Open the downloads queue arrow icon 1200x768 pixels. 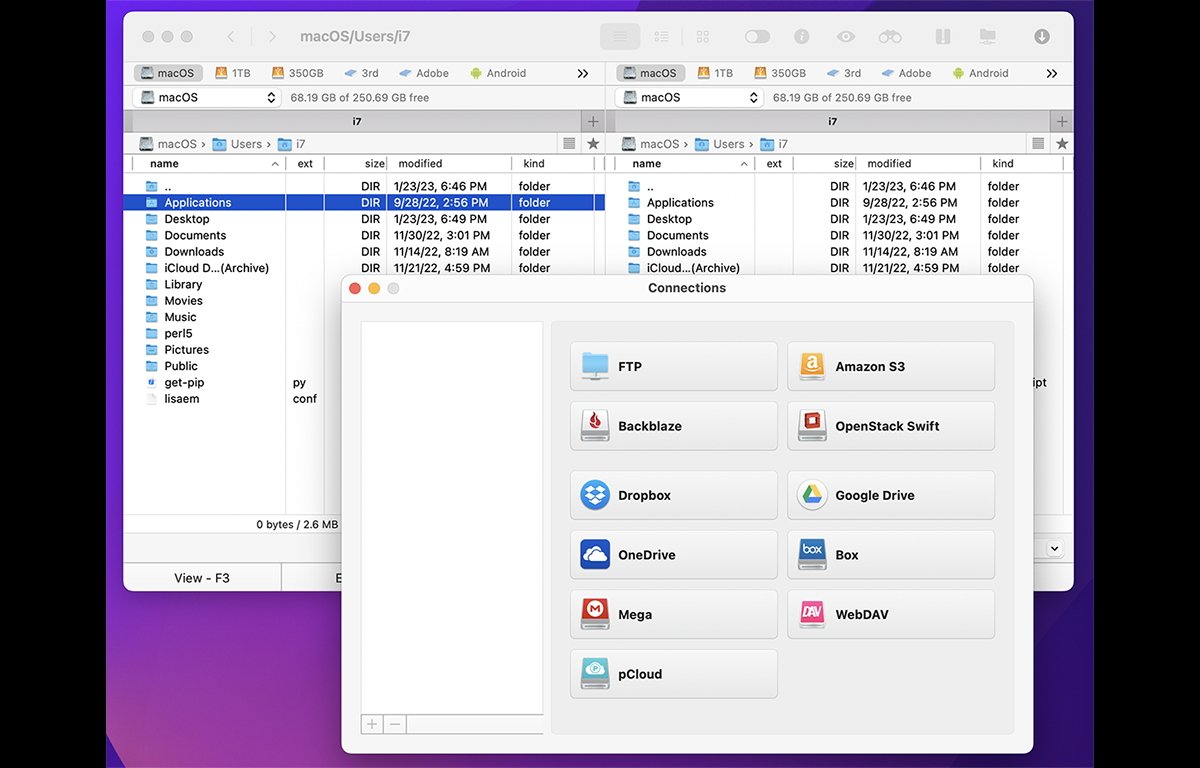pos(1042,37)
